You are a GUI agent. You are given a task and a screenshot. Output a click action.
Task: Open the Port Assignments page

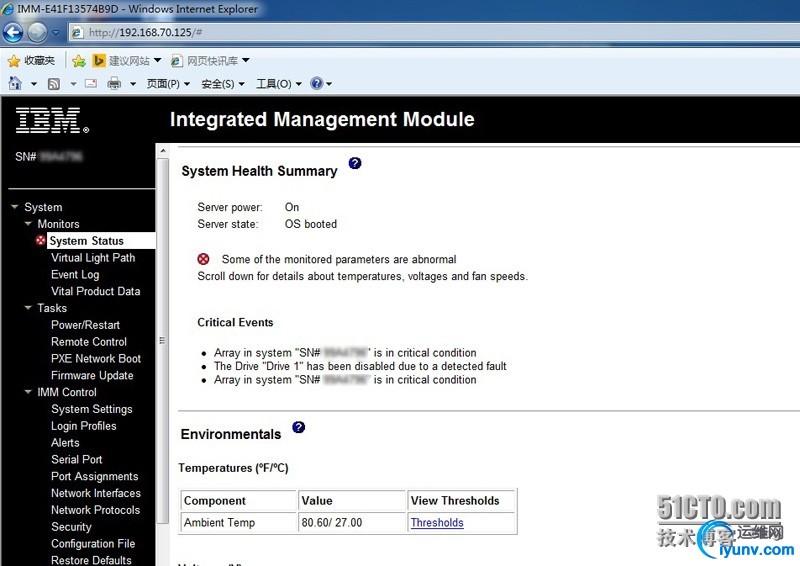94,477
